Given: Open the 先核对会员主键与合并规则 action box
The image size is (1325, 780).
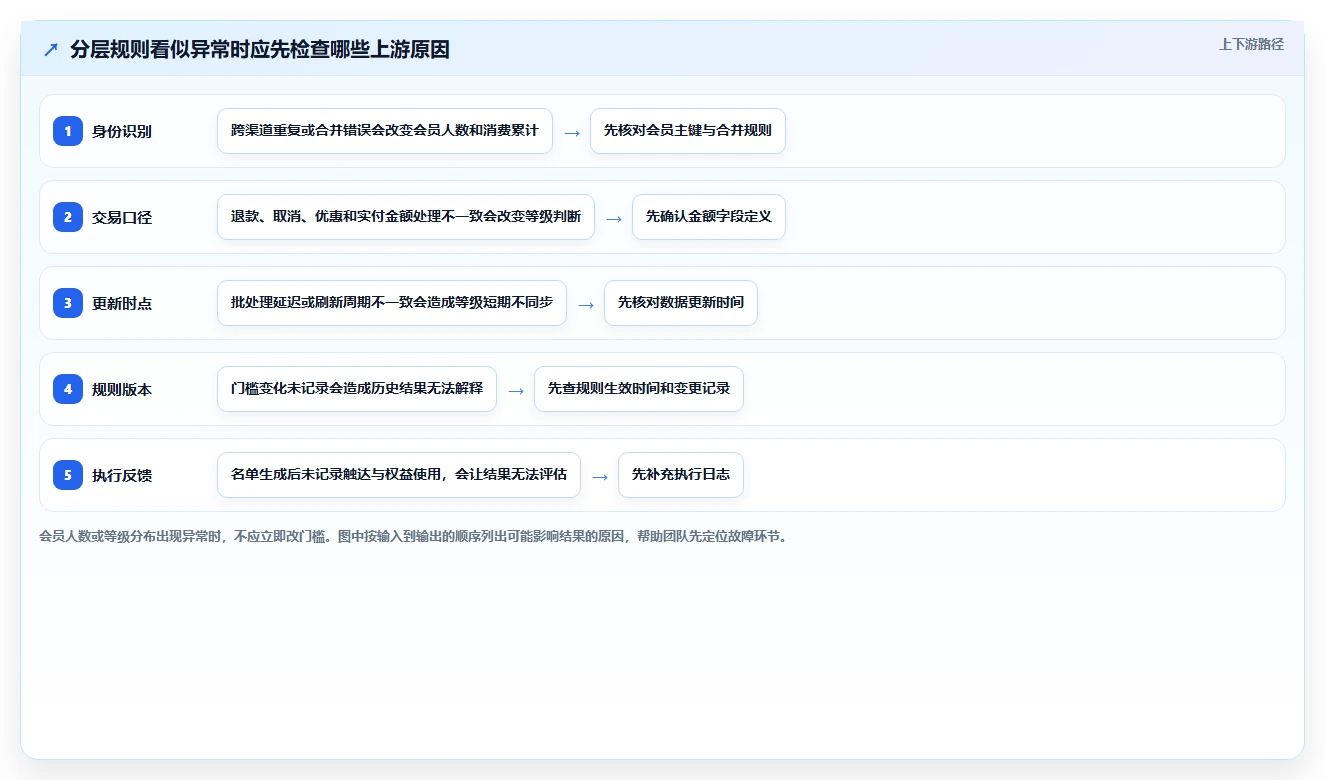Looking at the screenshot, I should click(688, 131).
